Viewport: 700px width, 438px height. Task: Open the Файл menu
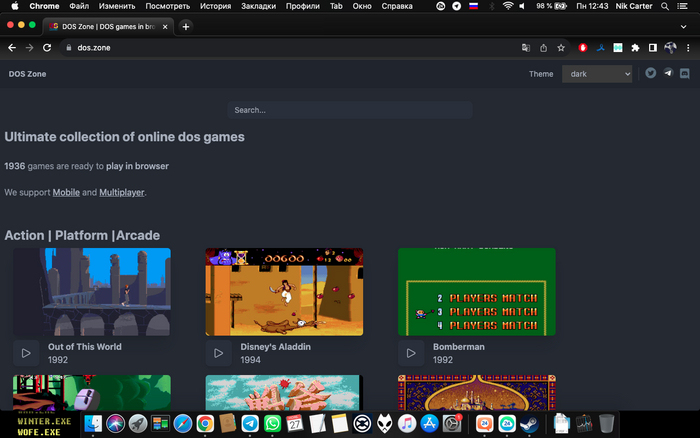pos(79,6)
